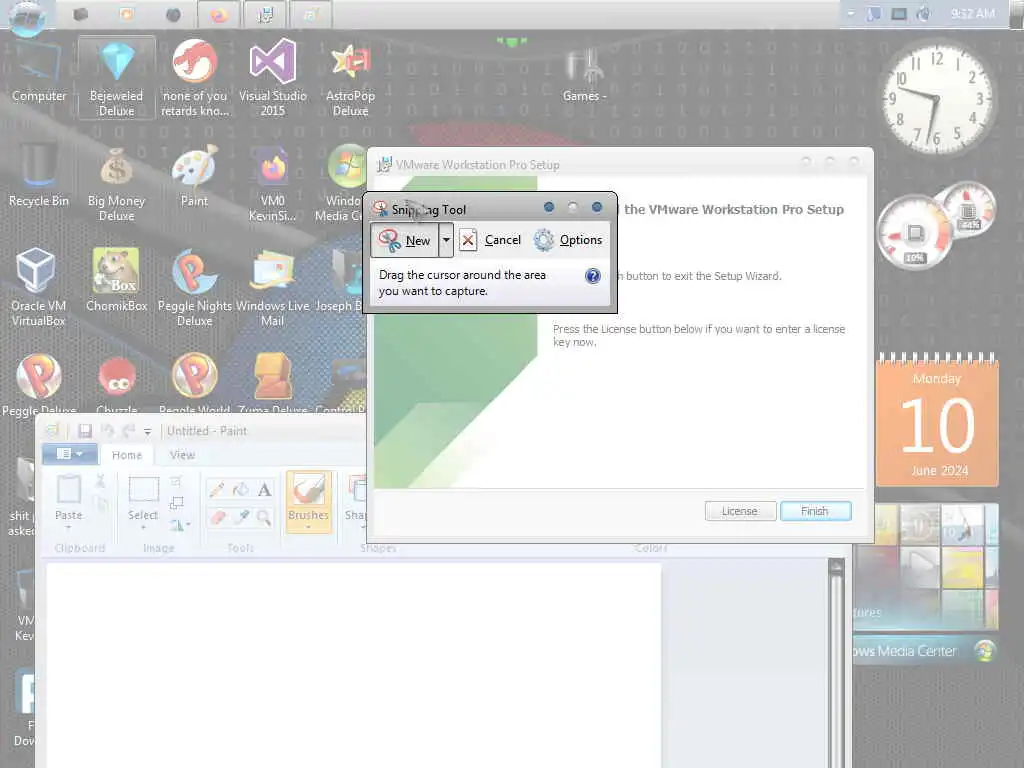Open the Paint desktop shortcut
This screenshot has width=1024, height=768.
(x=194, y=176)
